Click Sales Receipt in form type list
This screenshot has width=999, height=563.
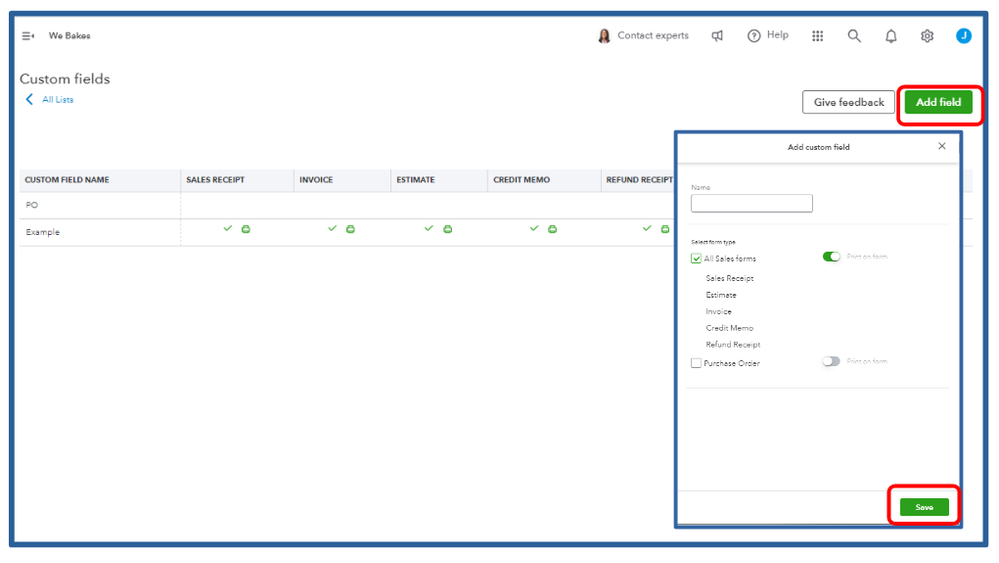(x=729, y=278)
